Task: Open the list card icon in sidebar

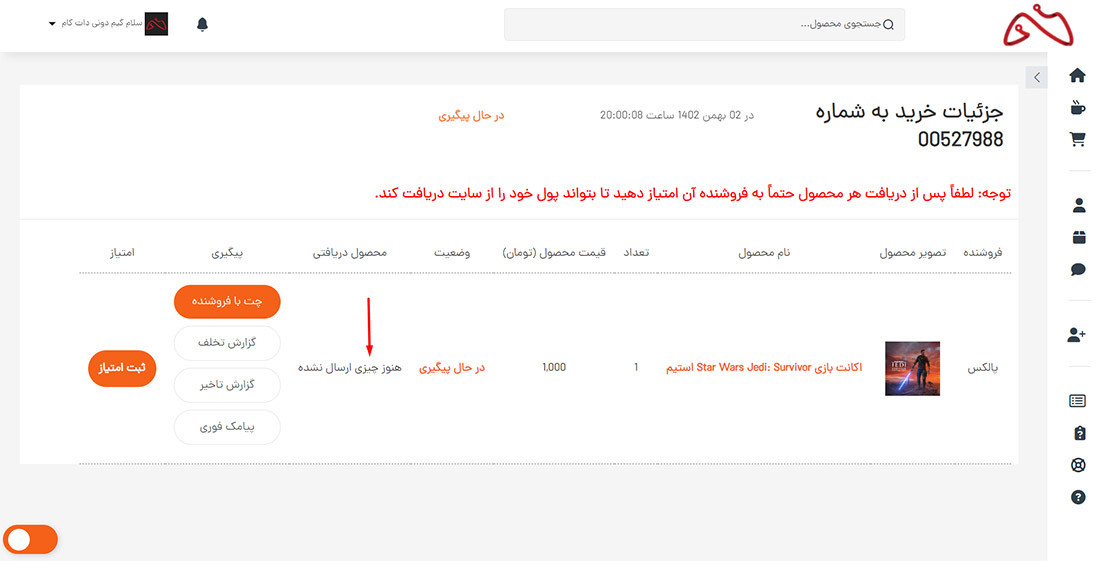Action: tap(1078, 401)
